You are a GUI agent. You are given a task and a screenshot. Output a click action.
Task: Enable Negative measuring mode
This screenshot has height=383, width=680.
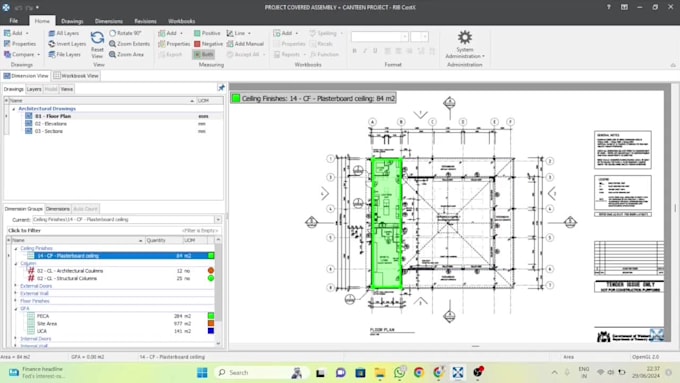pos(208,44)
